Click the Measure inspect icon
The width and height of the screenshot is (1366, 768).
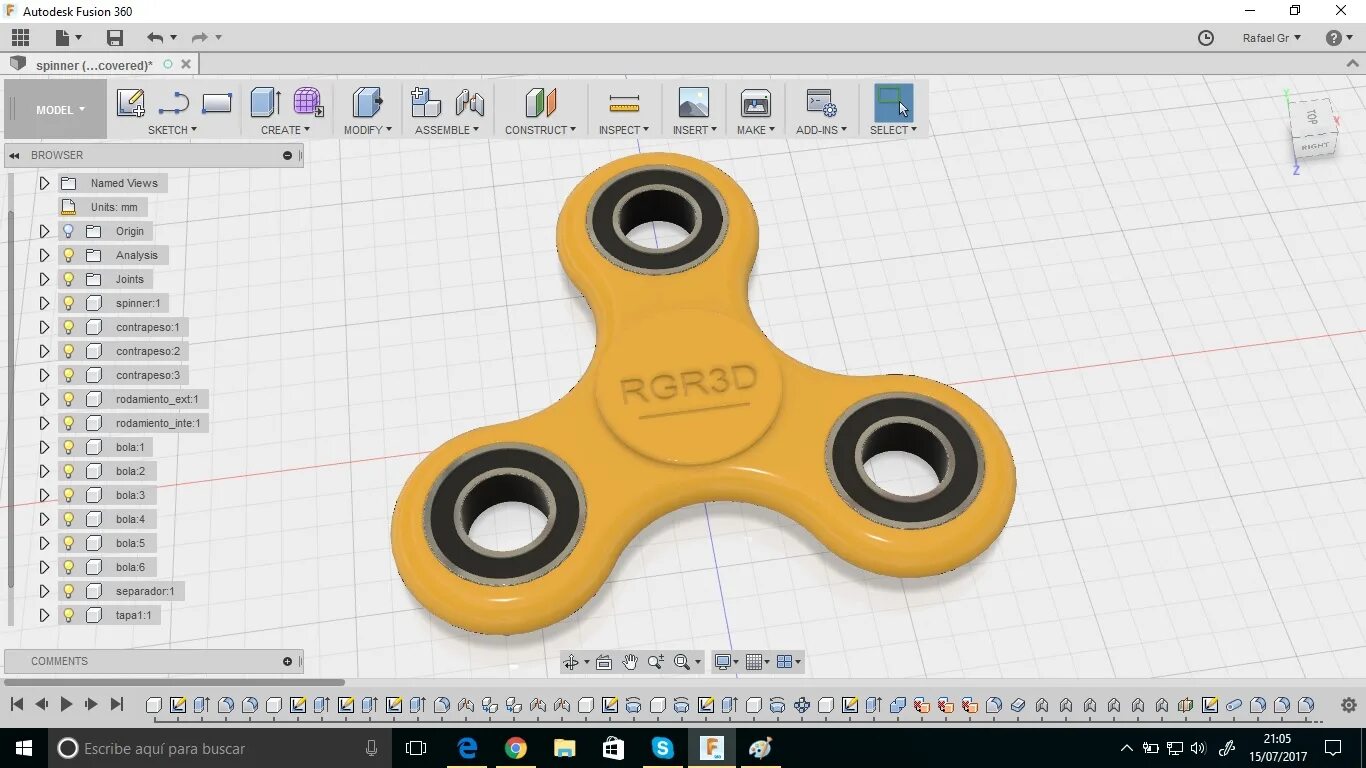point(624,103)
